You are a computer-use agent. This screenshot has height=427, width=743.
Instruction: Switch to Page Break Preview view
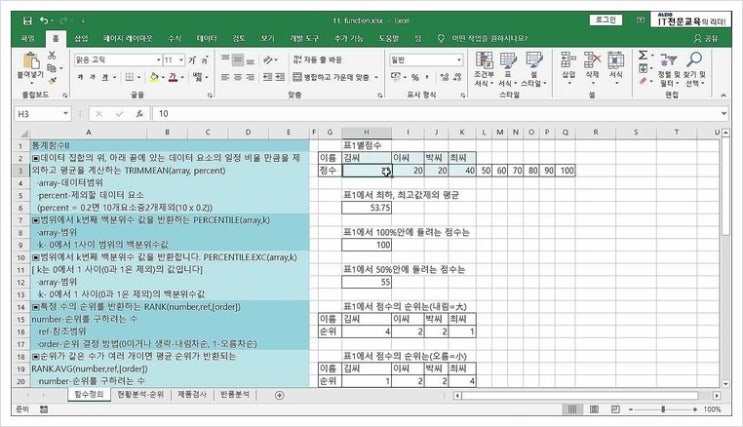pos(615,409)
